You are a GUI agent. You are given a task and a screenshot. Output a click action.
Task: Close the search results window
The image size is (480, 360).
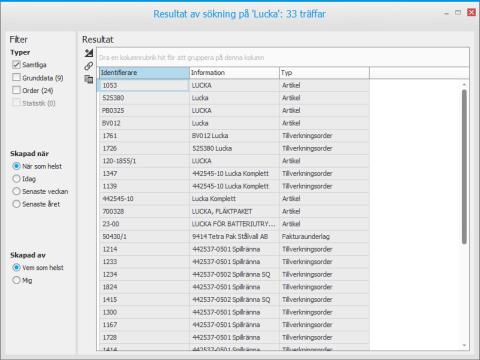point(471,13)
